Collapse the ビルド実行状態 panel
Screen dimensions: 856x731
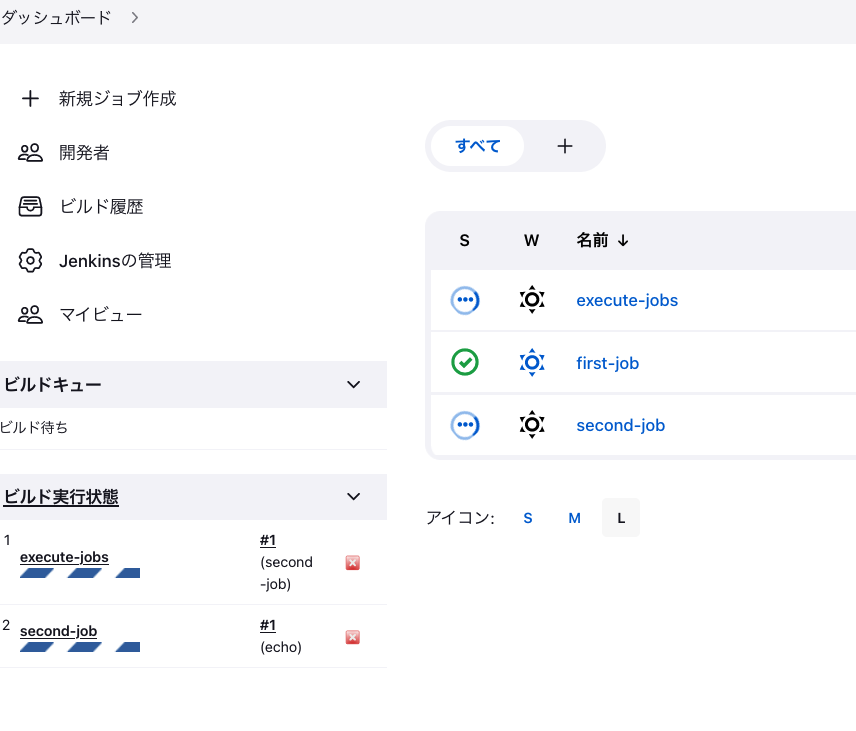coord(352,496)
